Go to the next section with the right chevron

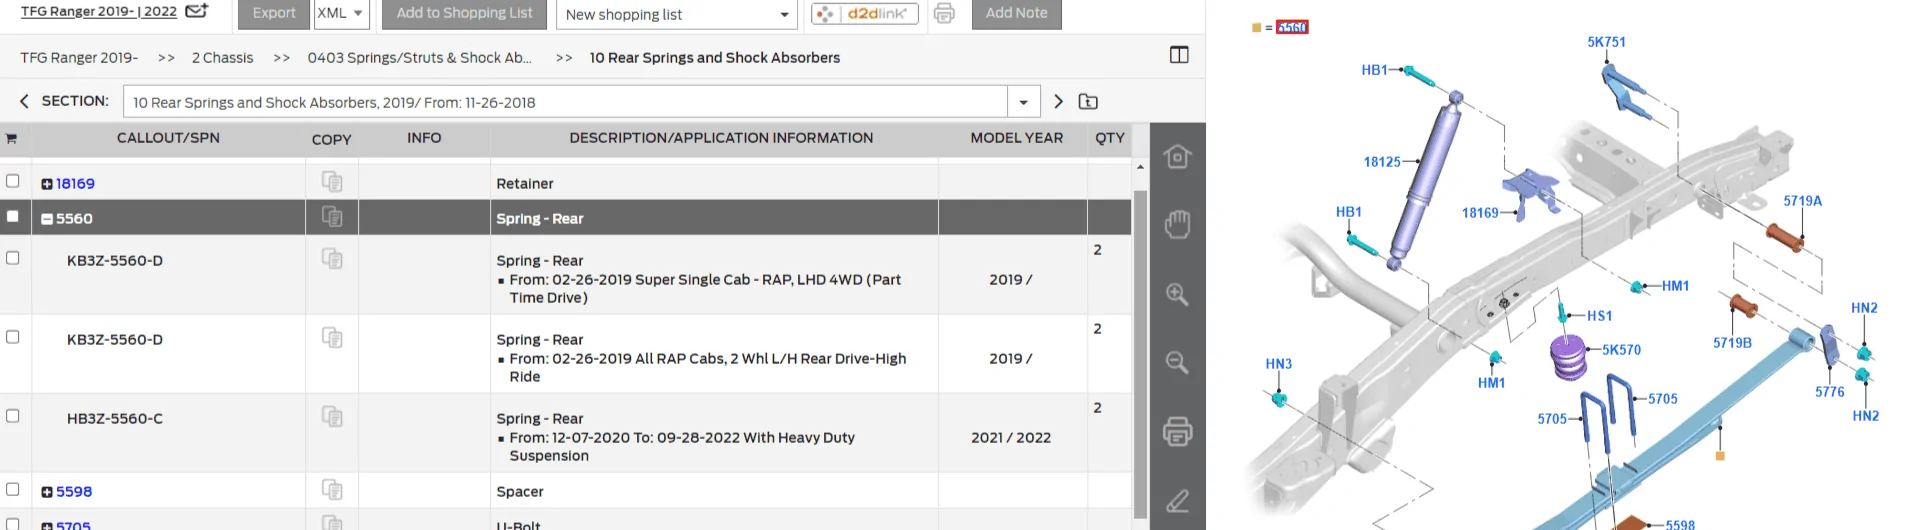[1059, 101]
